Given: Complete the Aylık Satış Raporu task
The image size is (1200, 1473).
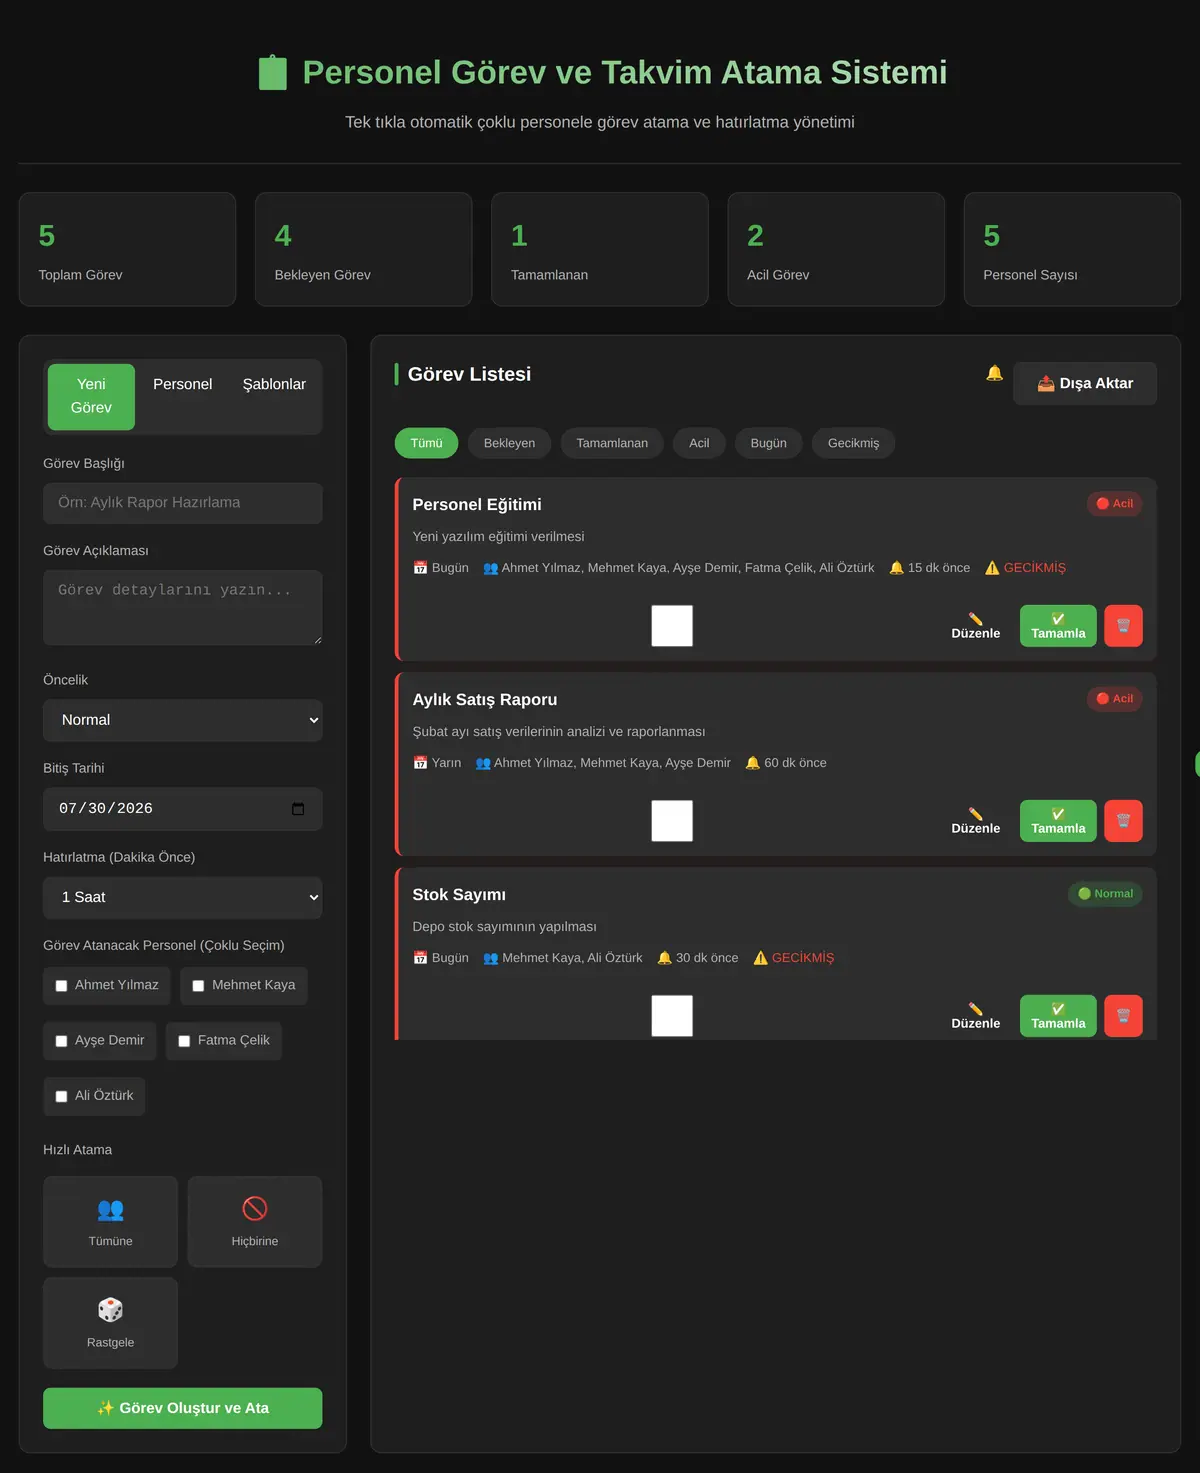Looking at the screenshot, I should click(1058, 821).
